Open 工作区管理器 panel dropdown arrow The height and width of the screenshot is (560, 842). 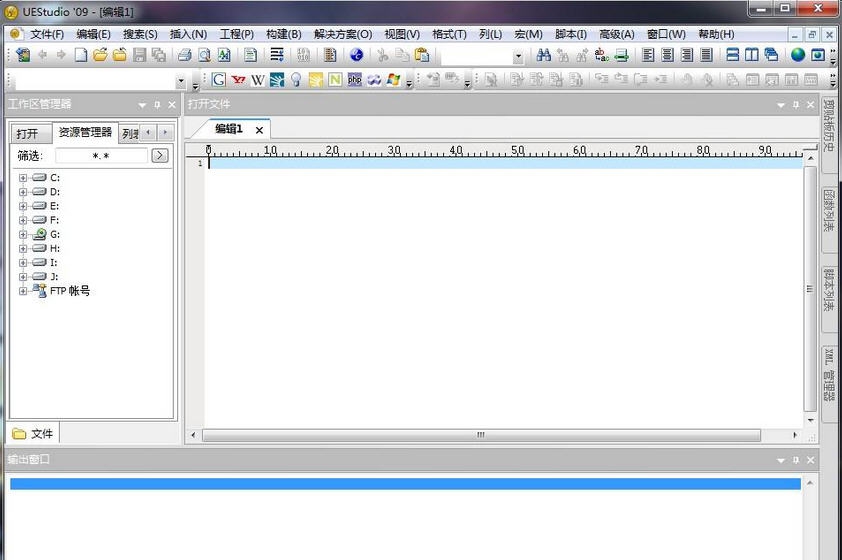[x=142, y=105]
